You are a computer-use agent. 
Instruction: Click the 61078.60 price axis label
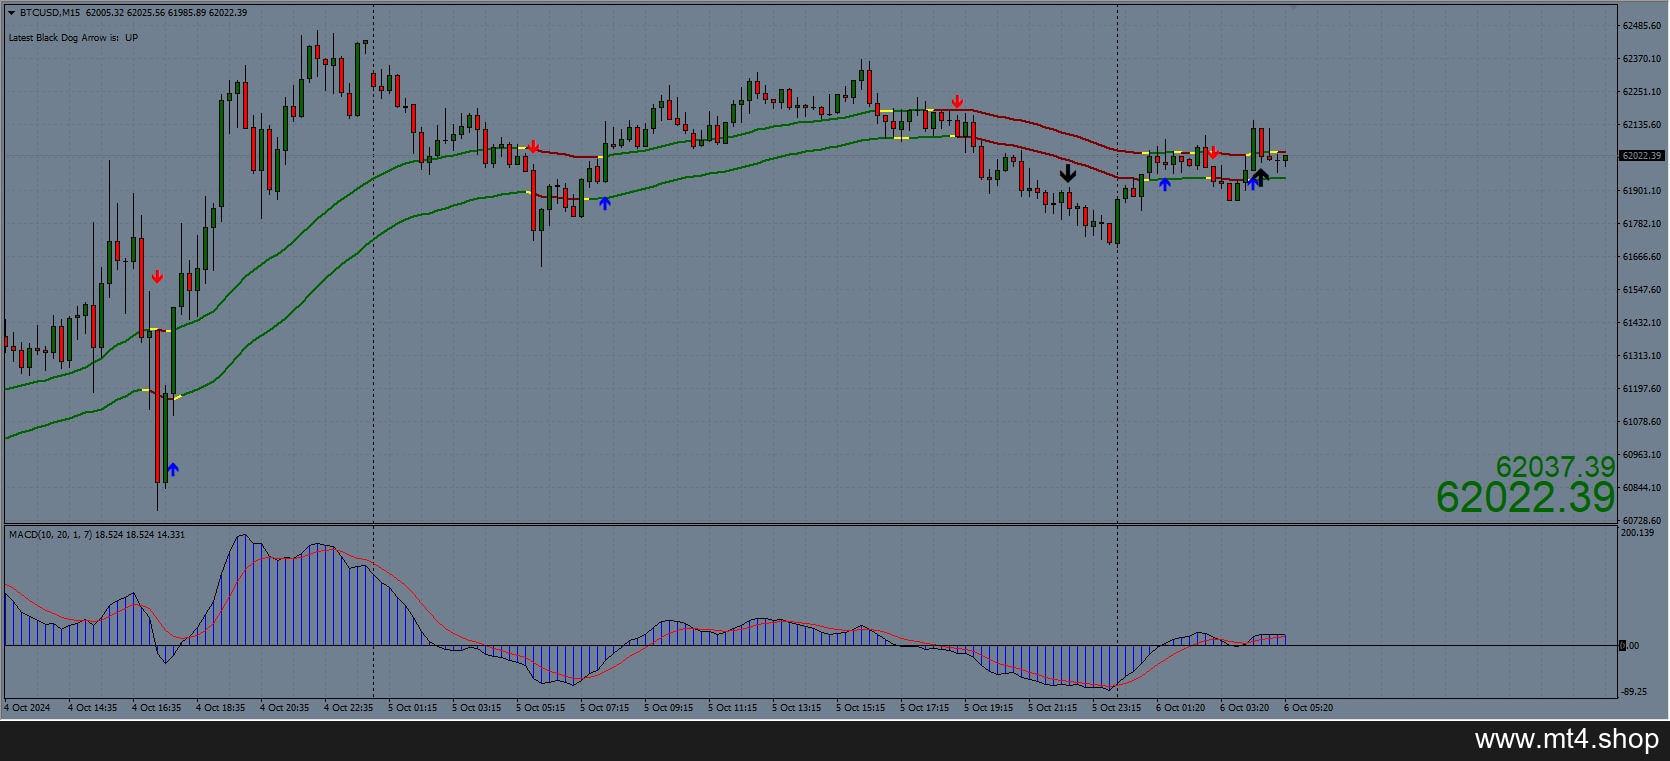1642,422
